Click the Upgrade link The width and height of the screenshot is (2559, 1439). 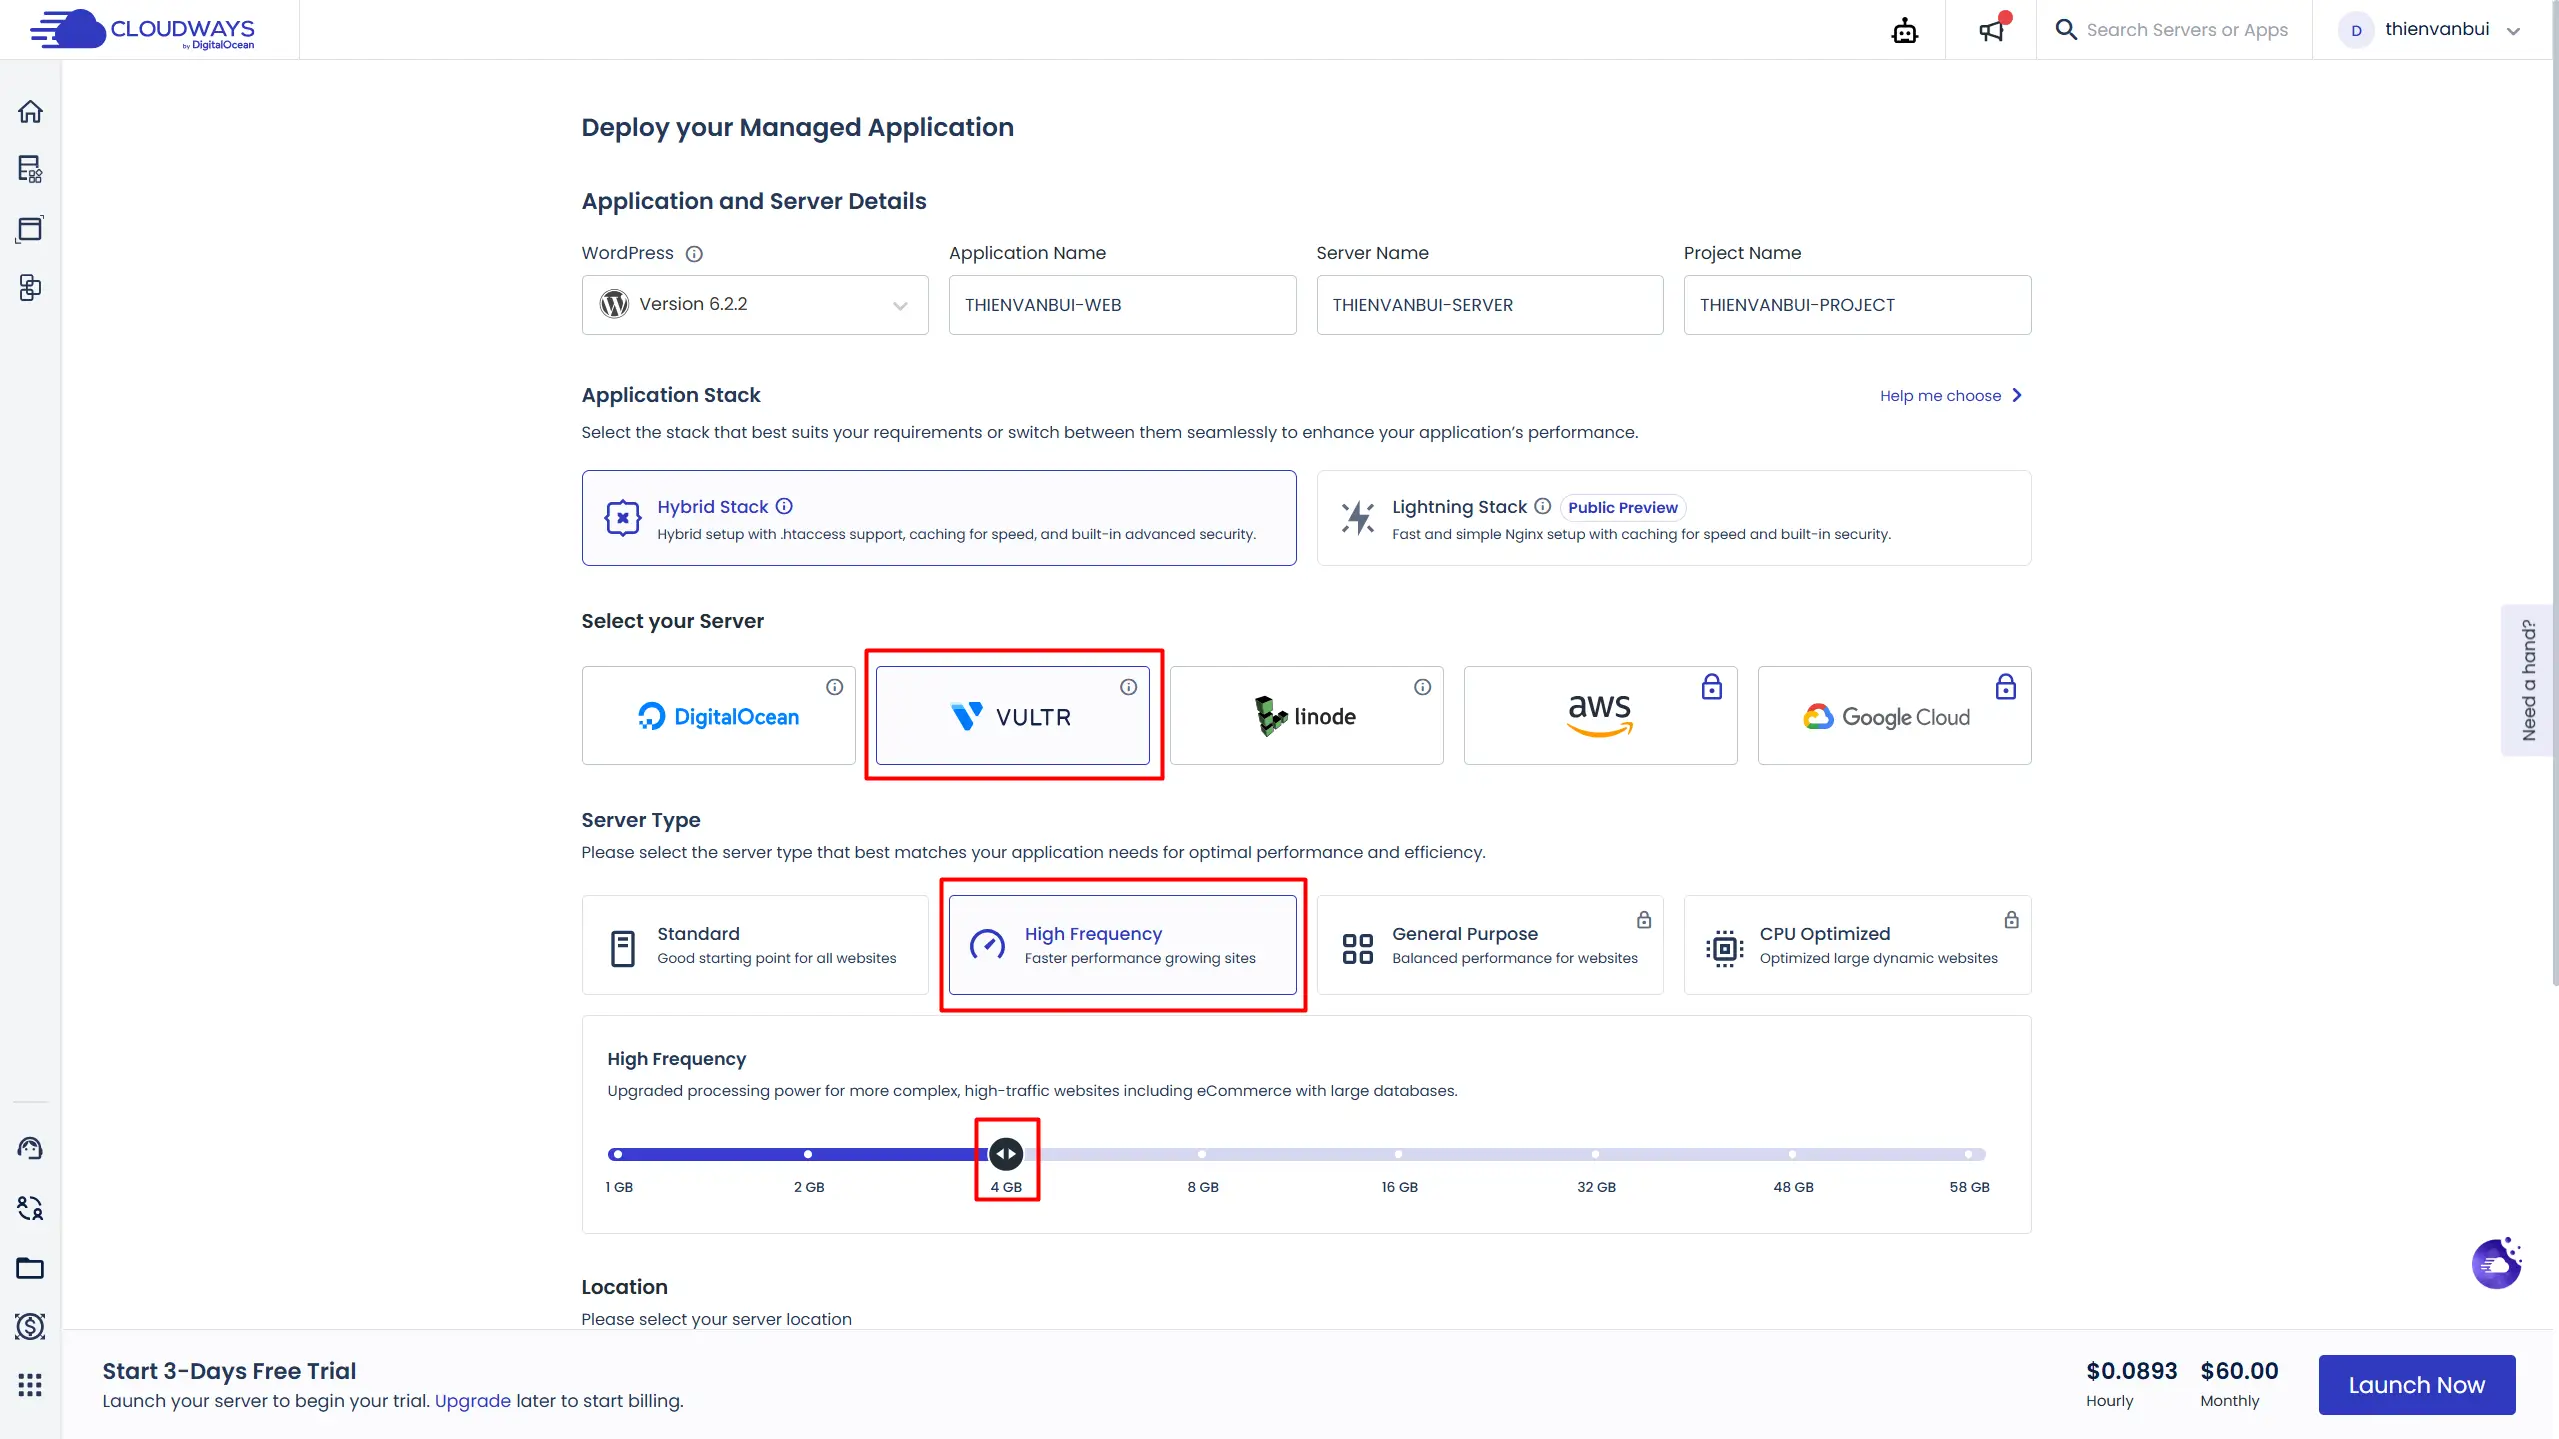[x=472, y=1401]
